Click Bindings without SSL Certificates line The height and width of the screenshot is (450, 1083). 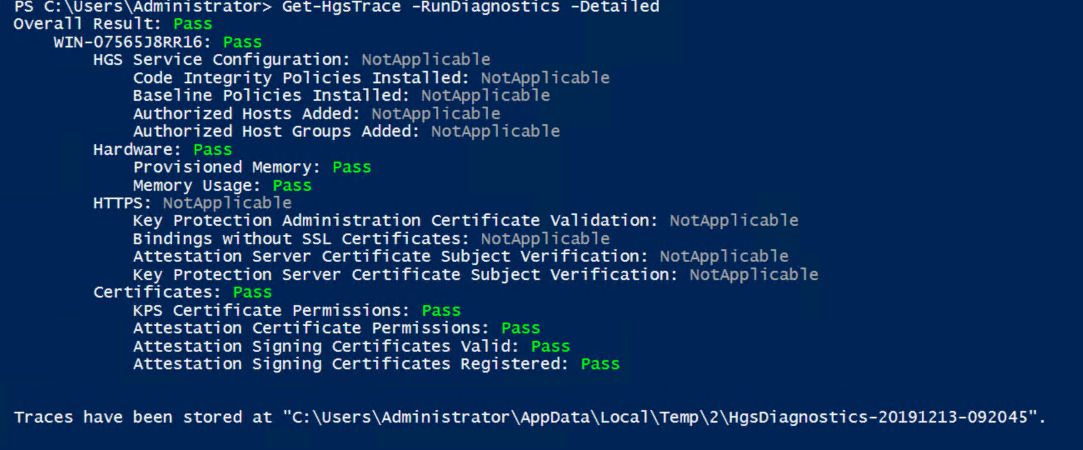(x=372, y=239)
